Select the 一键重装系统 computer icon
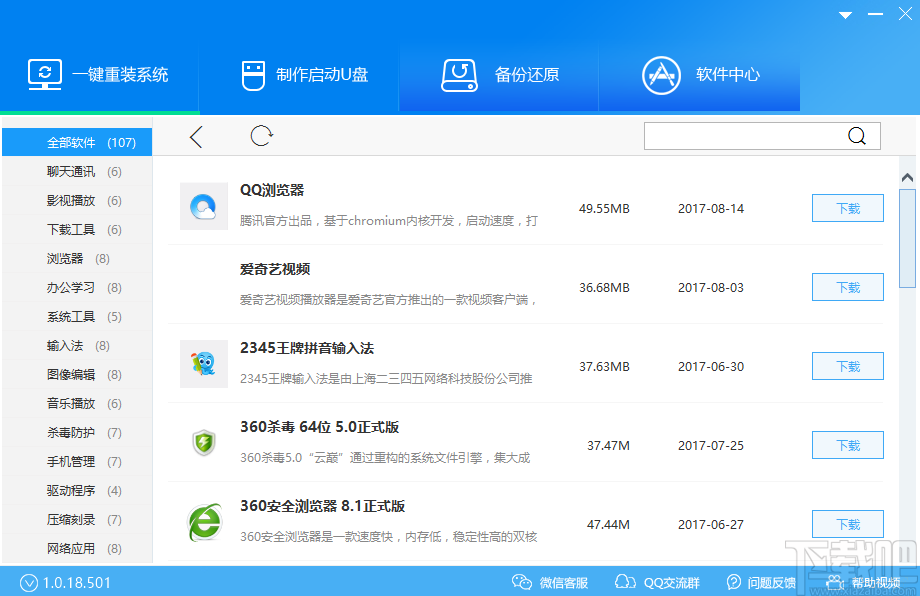 (44, 72)
